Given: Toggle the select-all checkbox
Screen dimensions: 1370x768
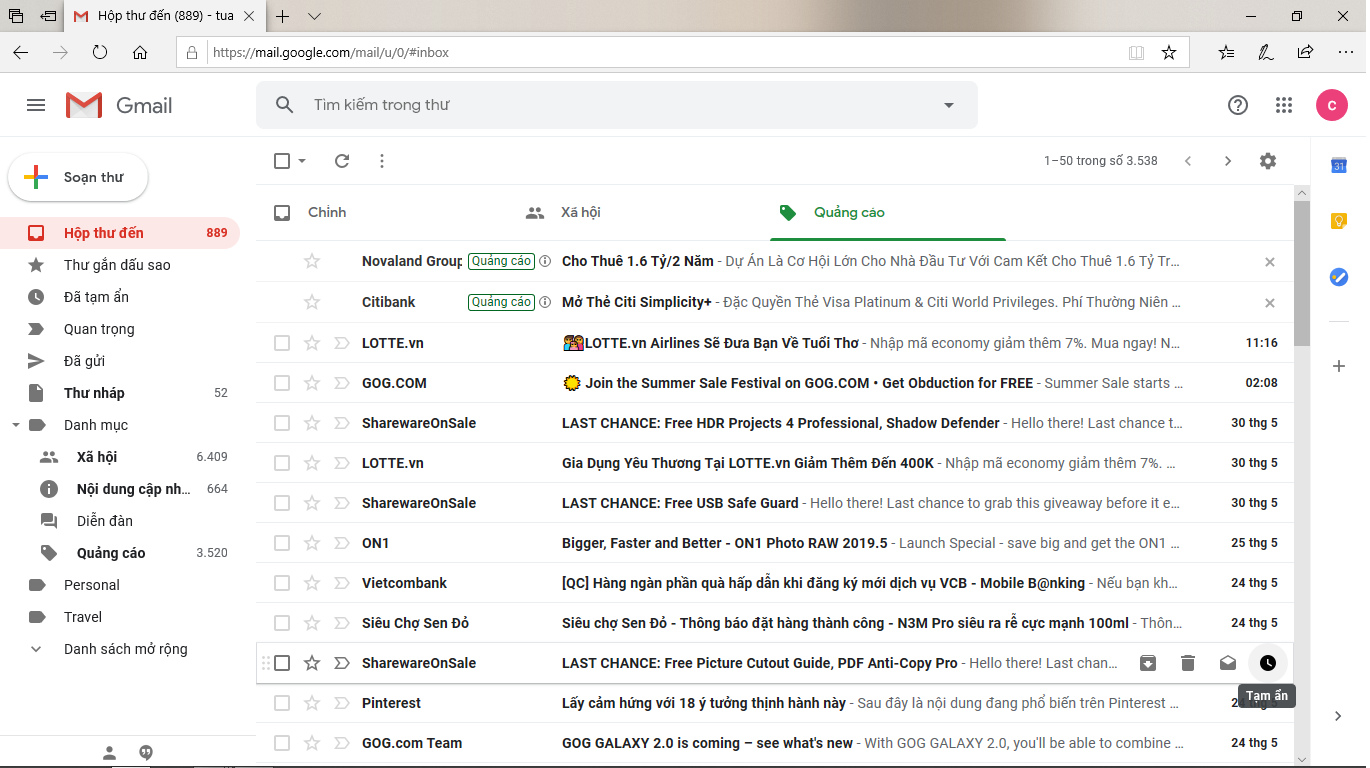Looking at the screenshot, I should click(282, 161).
